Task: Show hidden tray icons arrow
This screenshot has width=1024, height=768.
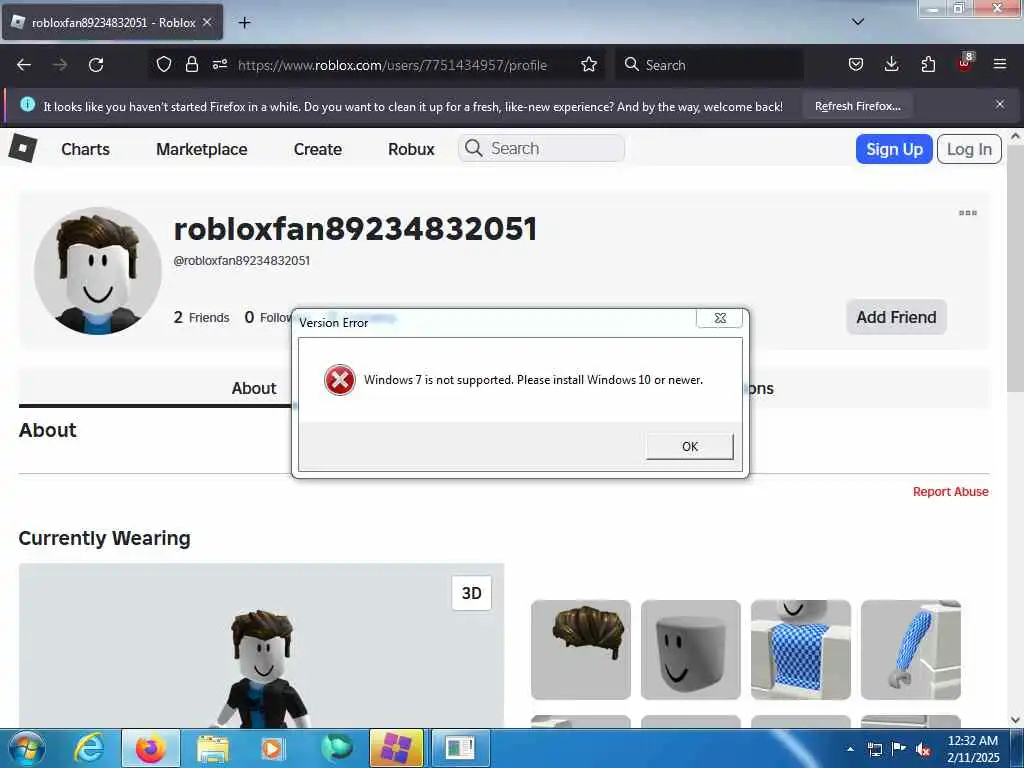Action: click(x=850, y=749)
